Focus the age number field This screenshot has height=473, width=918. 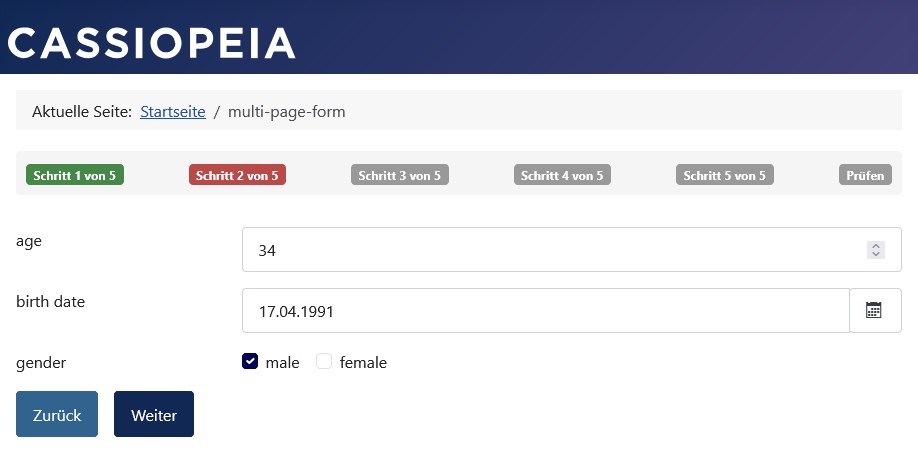tap(550, 250)
